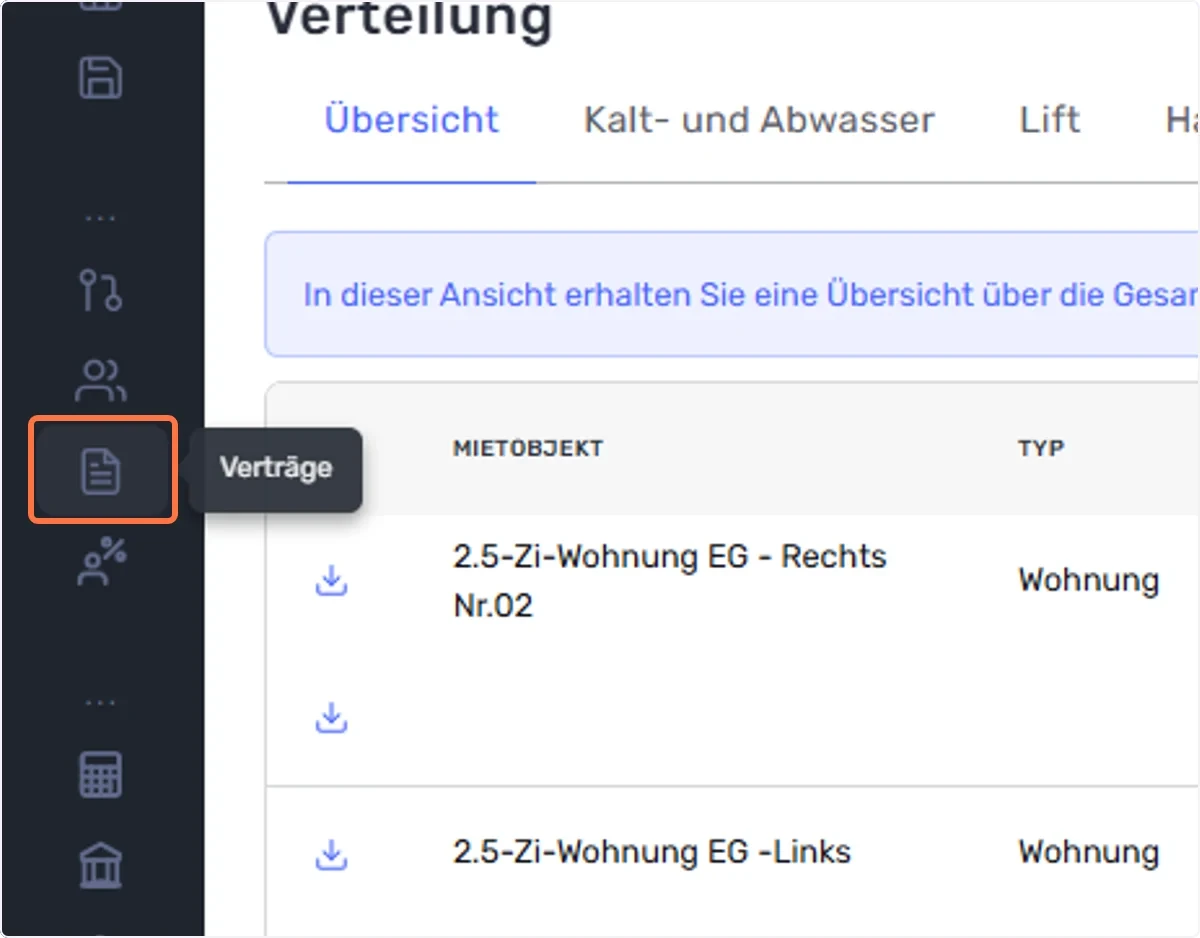The height and width of the screenshot is (938, 1200).
Task: Open the person-percent sidebar icon
Action: pos(101,560)
